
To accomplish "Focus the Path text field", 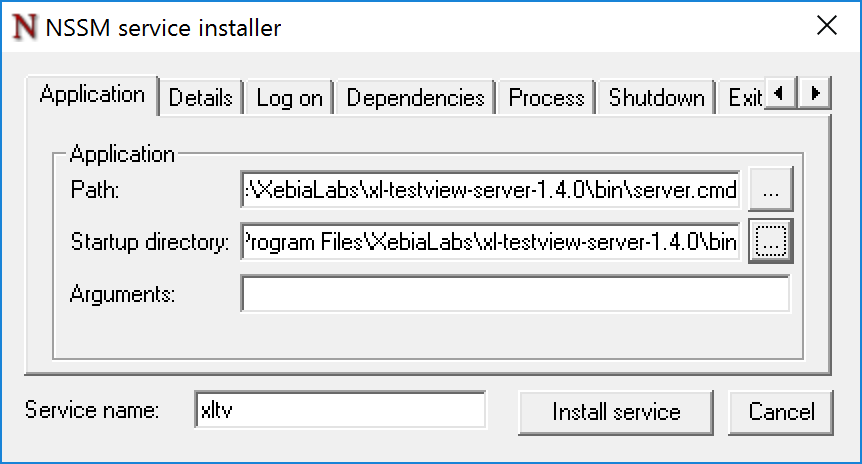I will coord(490,188).
